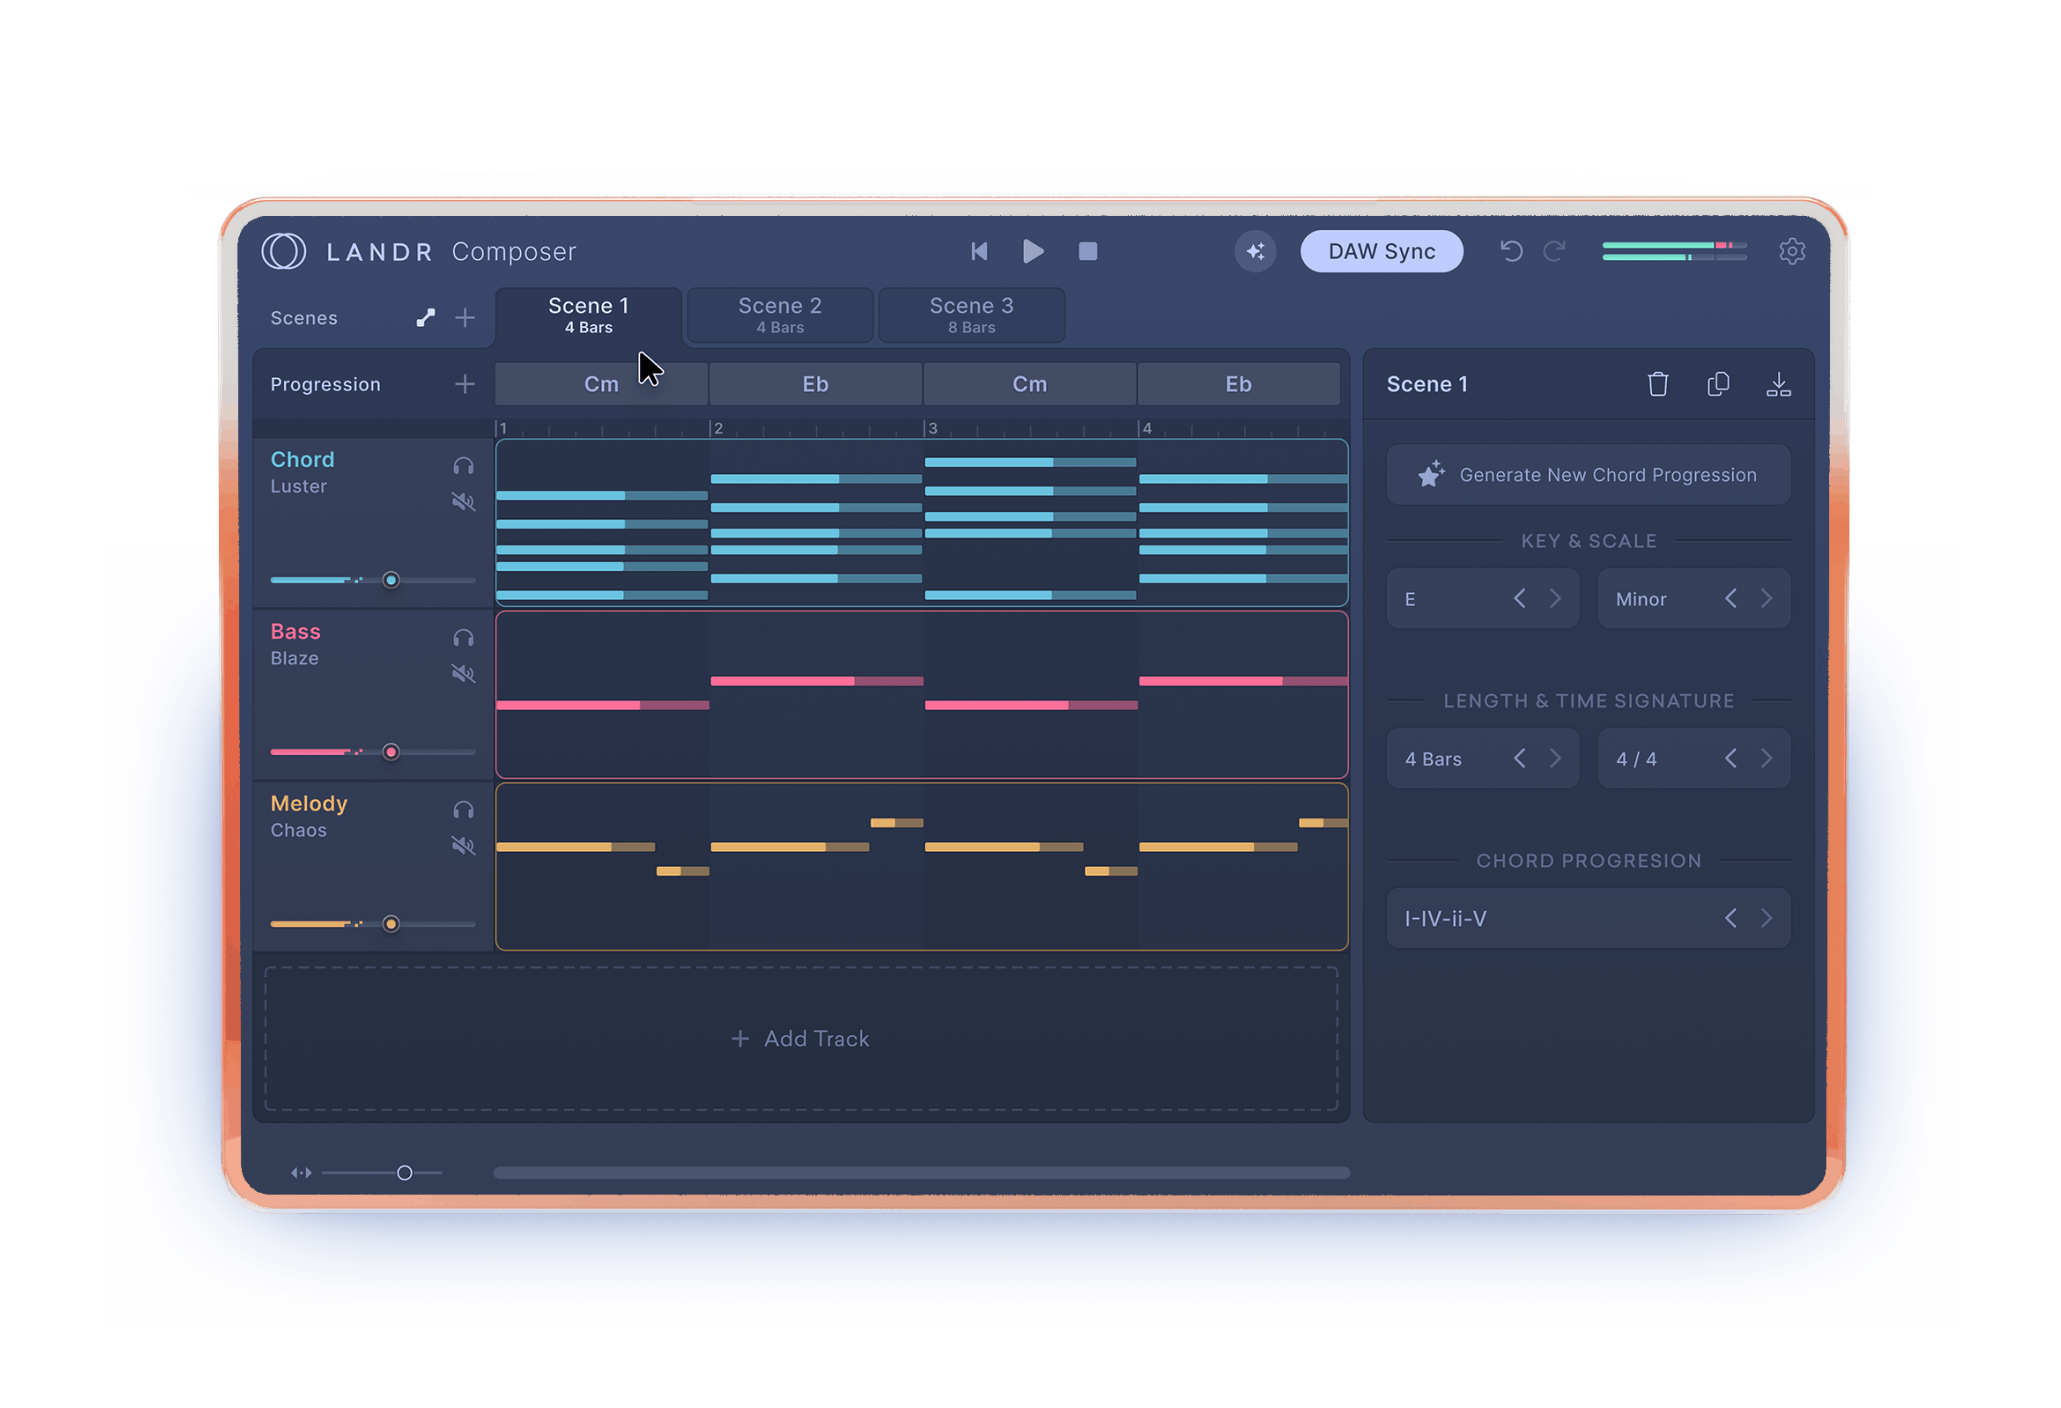Open the next key option after E

1556,598
